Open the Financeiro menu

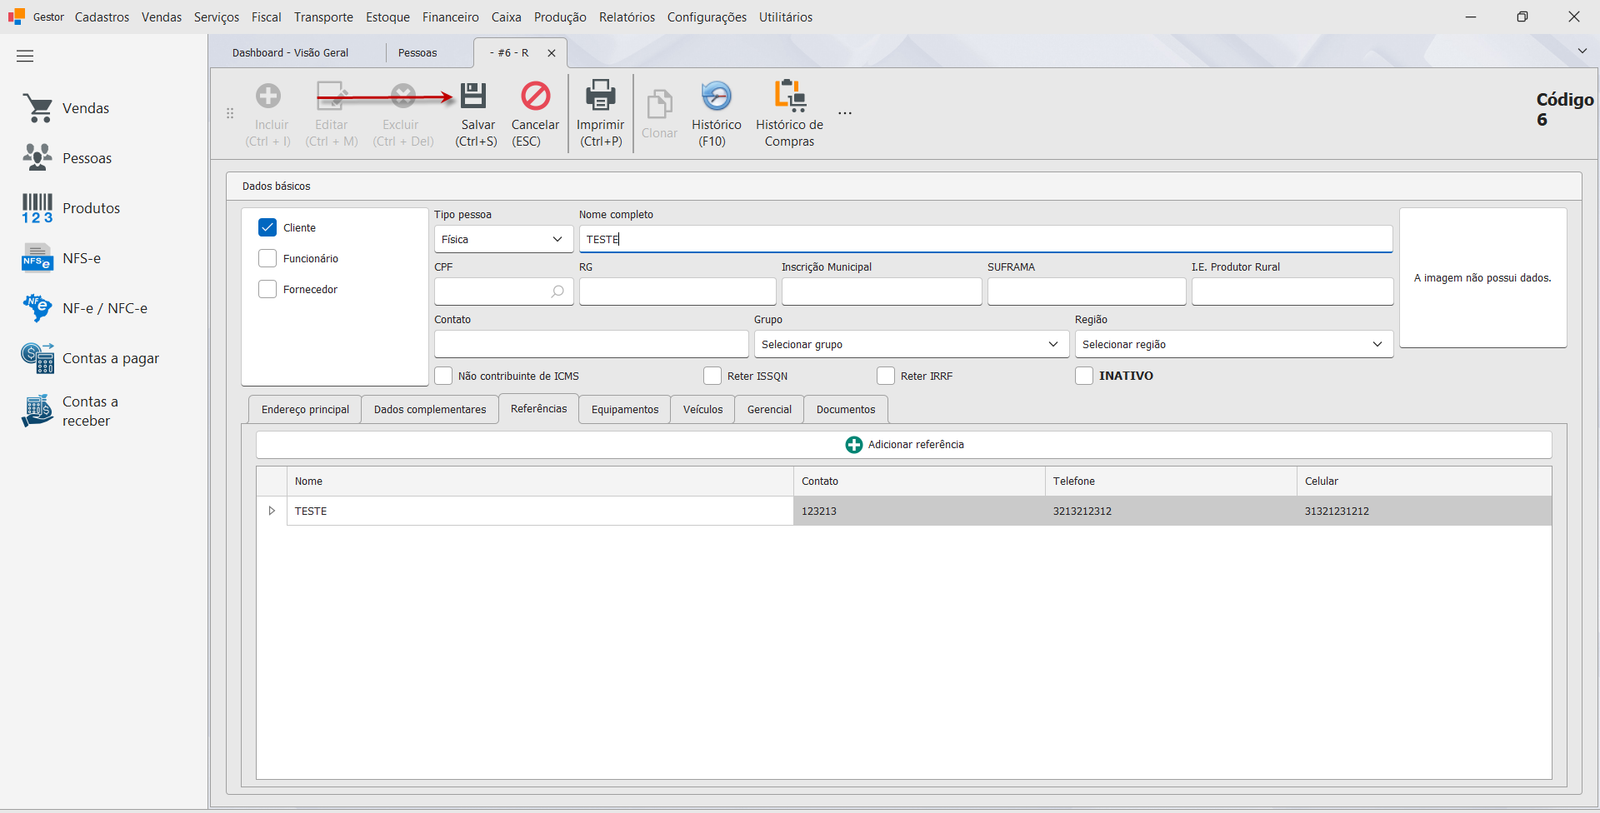450,17
